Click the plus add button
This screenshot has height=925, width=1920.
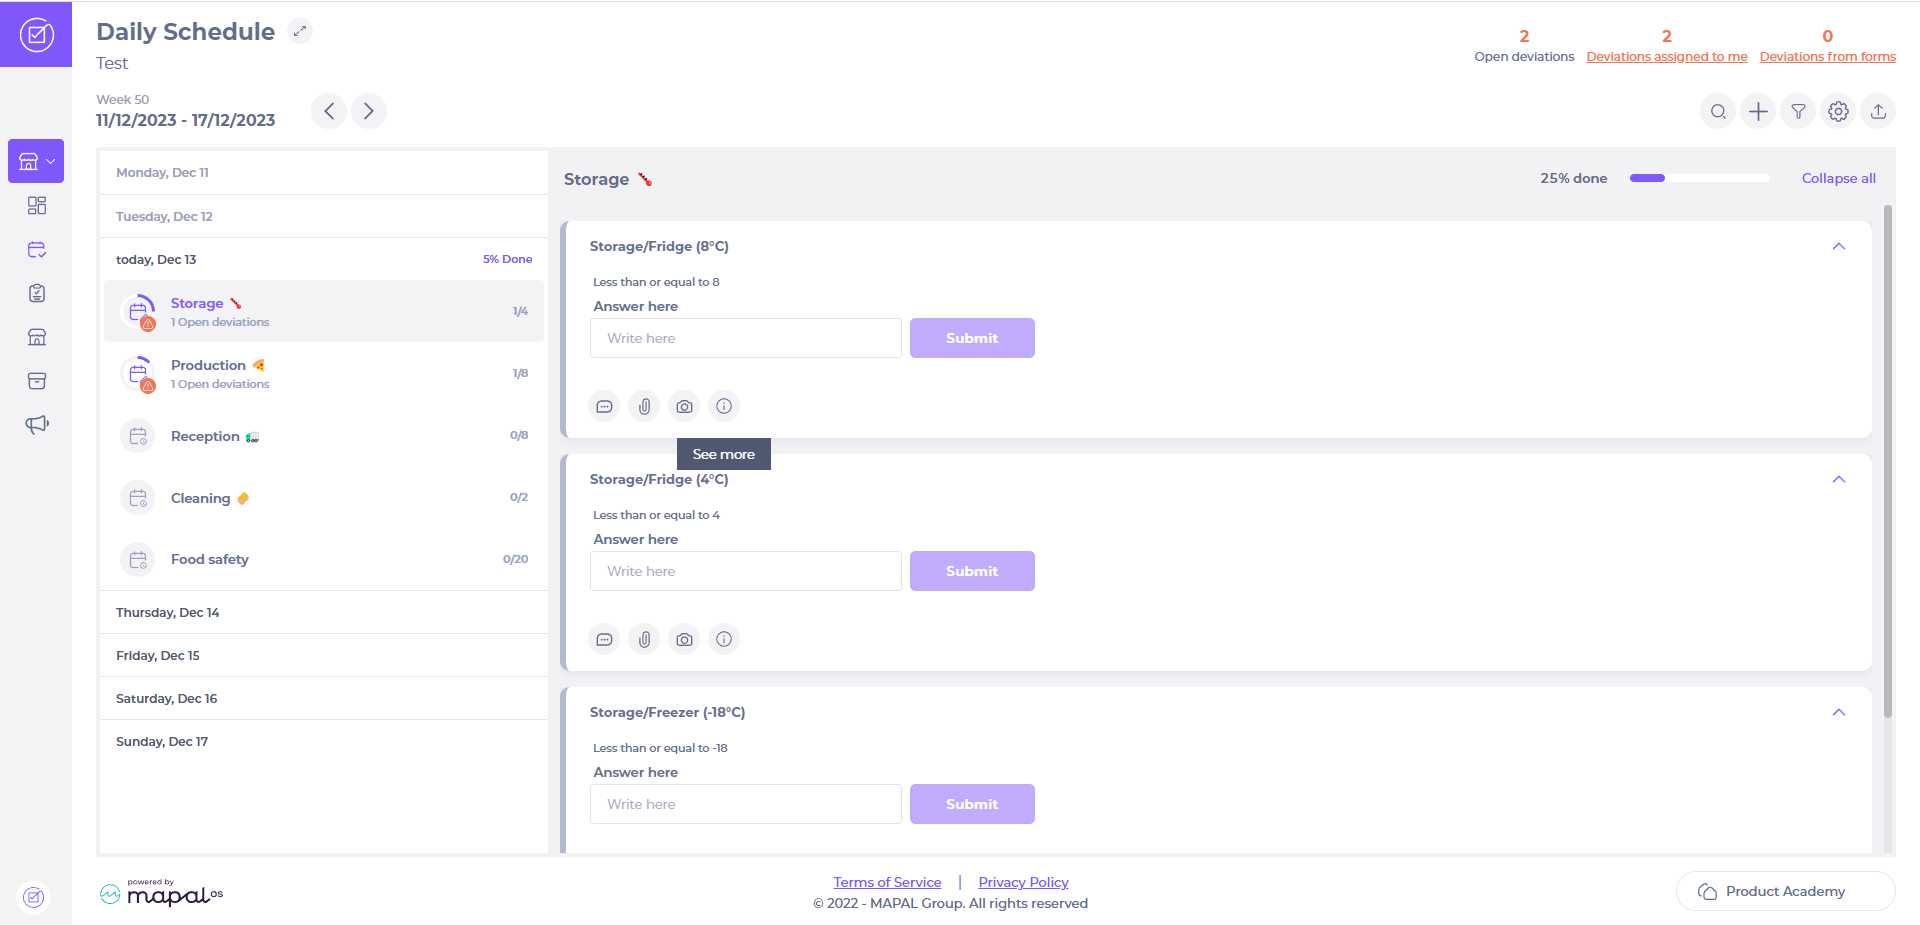[1758, 112]
